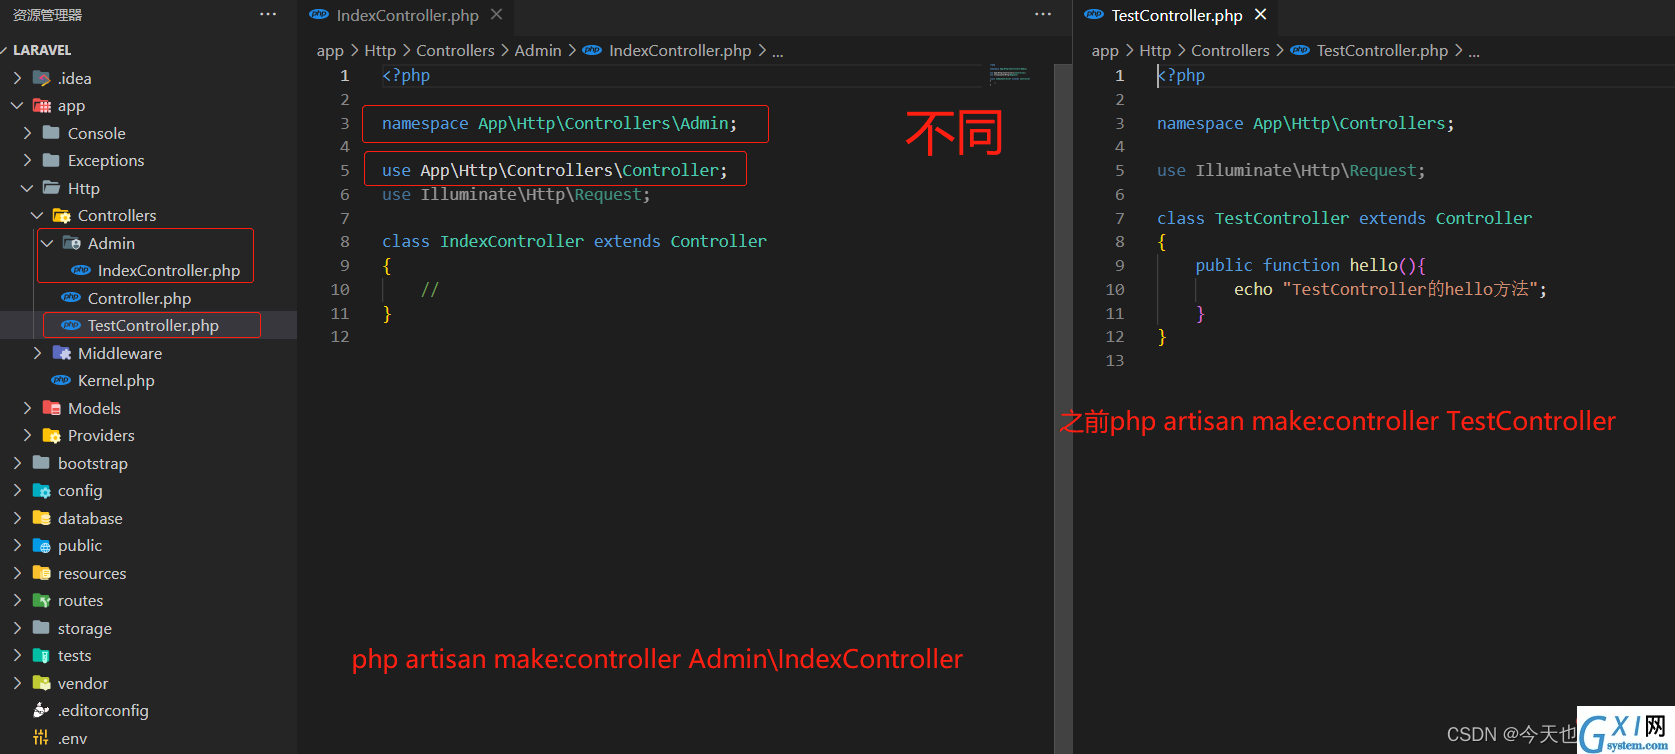Collapse the app folder chevron
The image size is (1675, 754).
coord(17,105)
